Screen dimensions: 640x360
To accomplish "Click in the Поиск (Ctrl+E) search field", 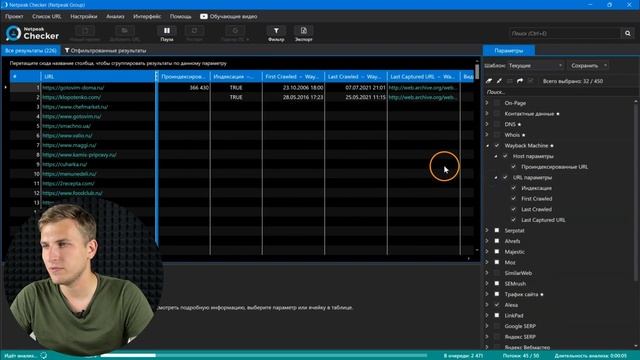I will (565, 33).
